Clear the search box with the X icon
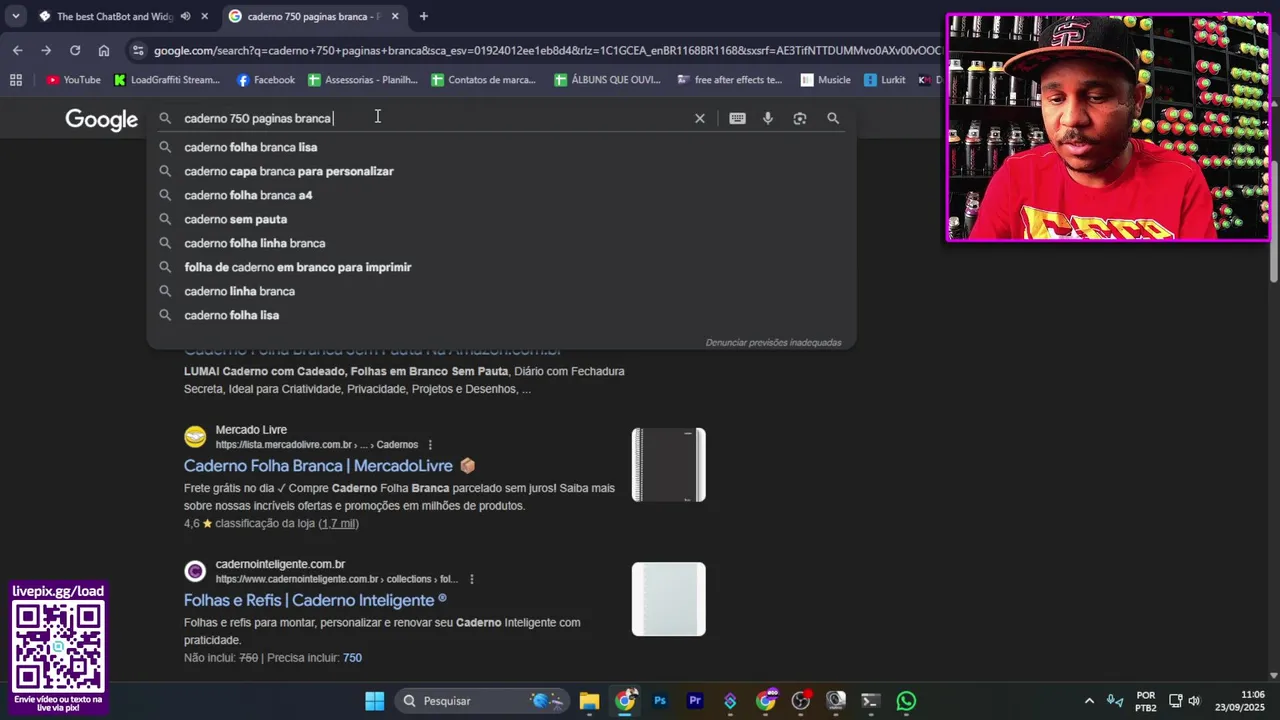 point(700,118)
